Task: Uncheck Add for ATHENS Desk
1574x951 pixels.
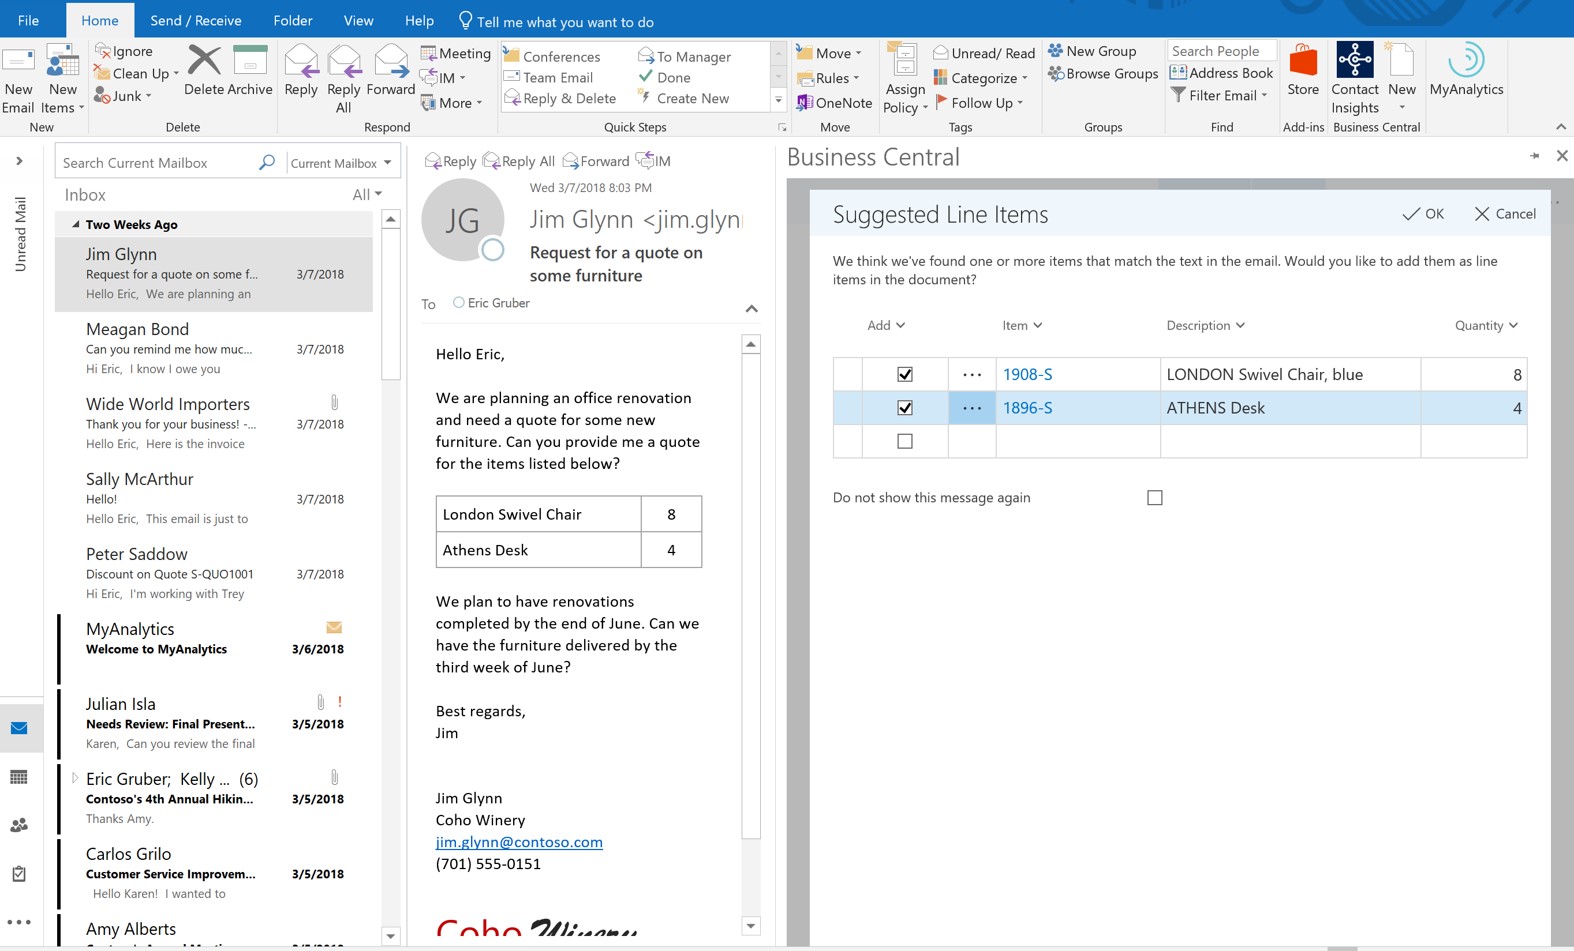Action: [905, 408]
